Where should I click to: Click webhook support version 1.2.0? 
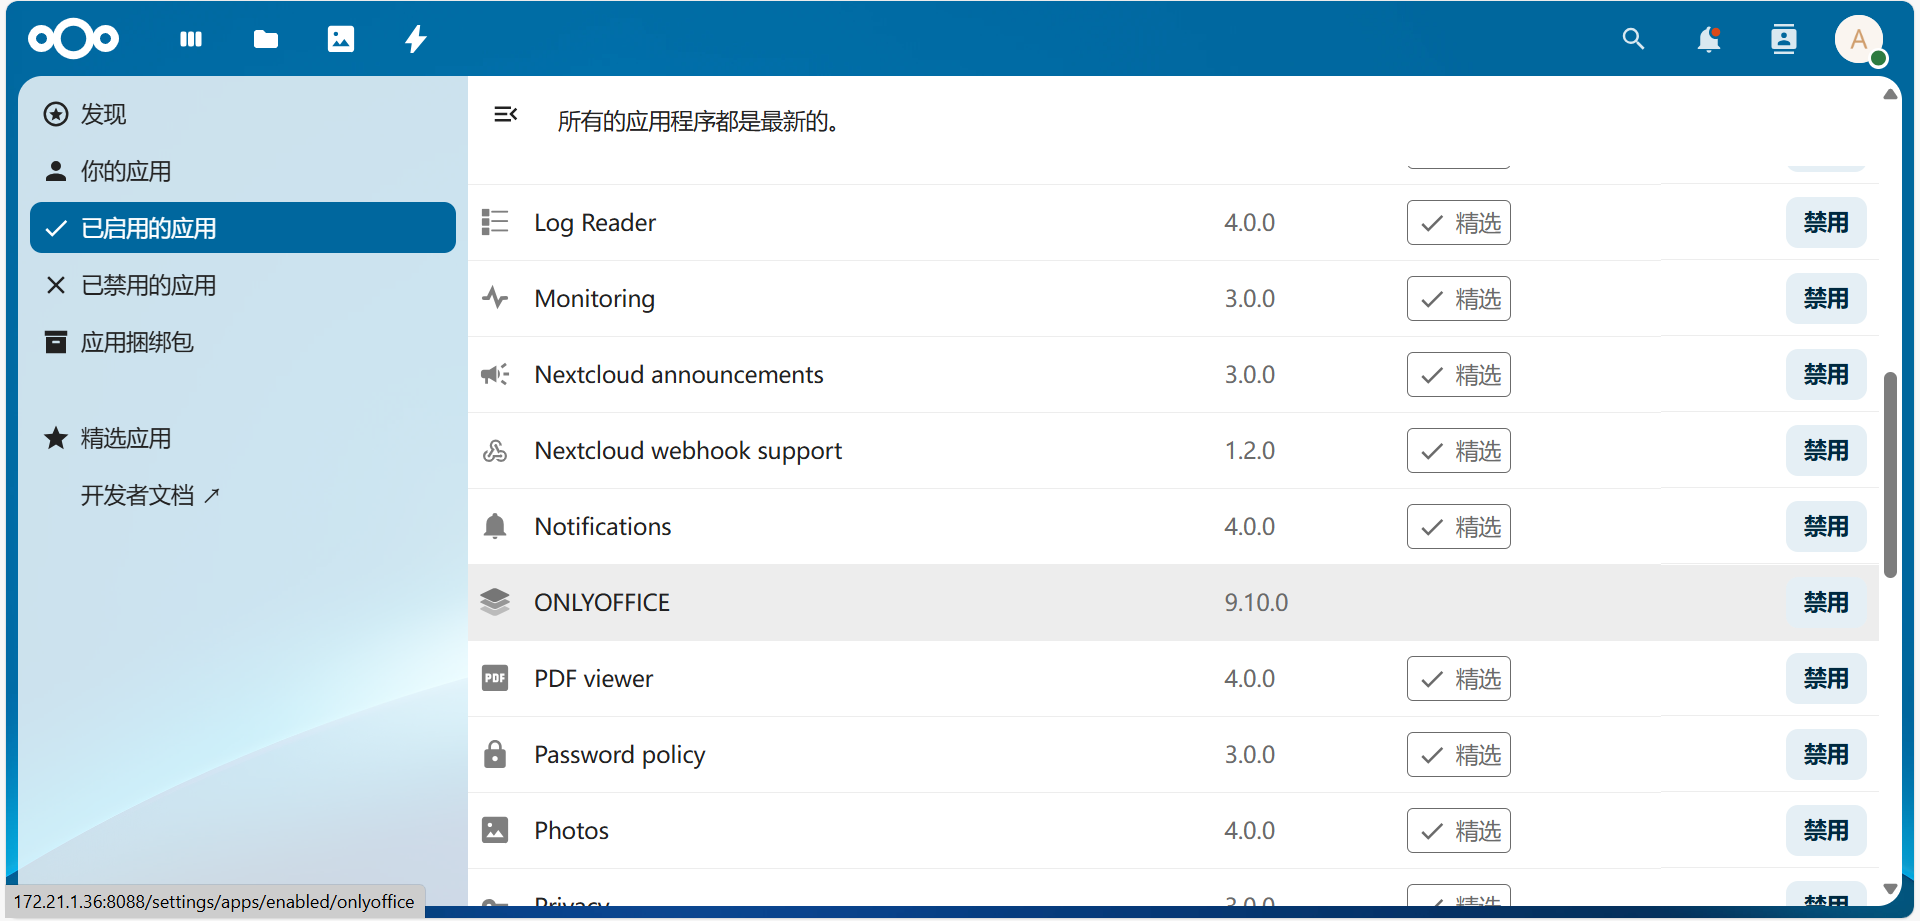pyautogui.click(x=1250, y=450)
